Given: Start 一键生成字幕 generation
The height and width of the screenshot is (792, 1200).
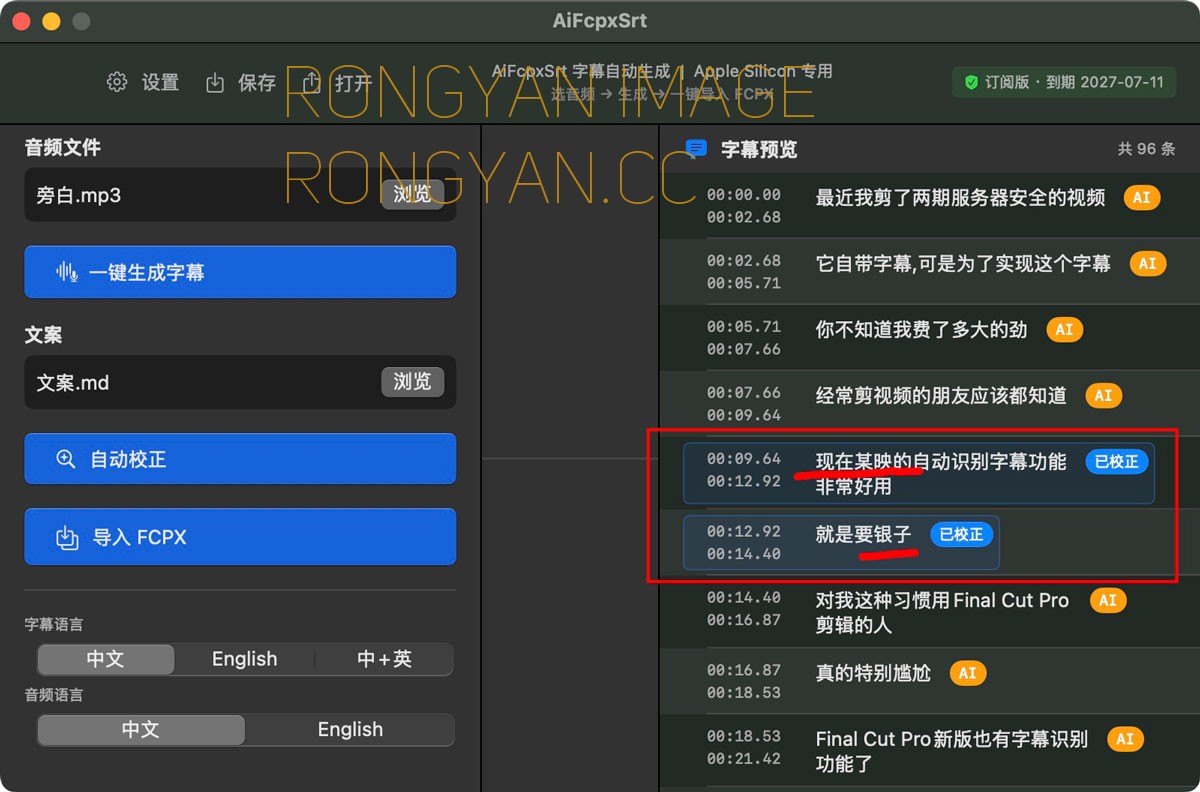Looking at the screenshot, I should coord(240,272).
